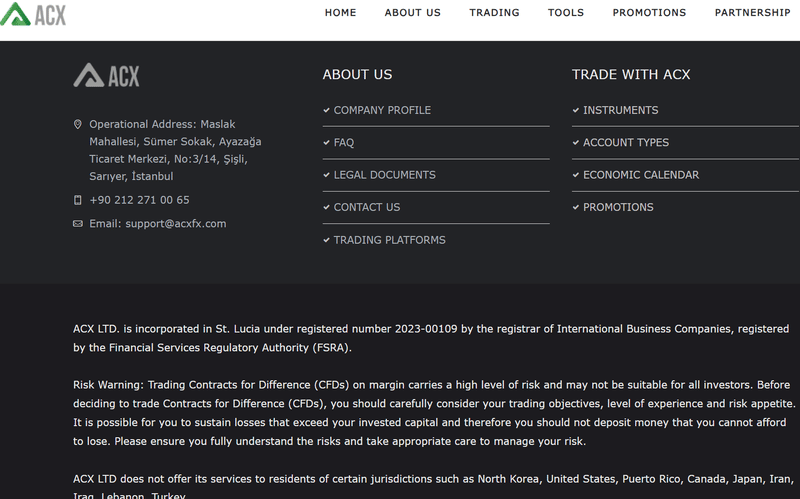Viewport: 800px width, 499px height.
Task: Click the gray ACX footer logo
Action: click(106, 75)
